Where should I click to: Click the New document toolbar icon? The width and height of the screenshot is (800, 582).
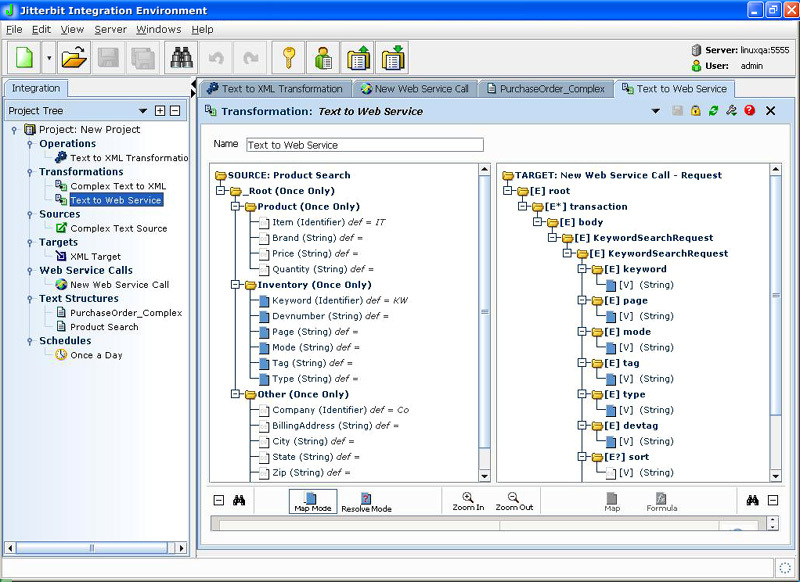(24, 58)
